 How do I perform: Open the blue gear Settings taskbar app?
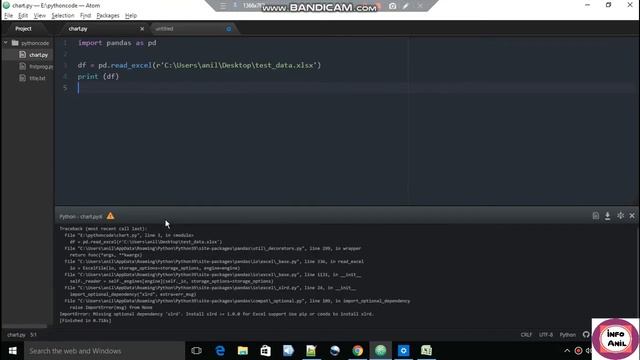(403, 351)
